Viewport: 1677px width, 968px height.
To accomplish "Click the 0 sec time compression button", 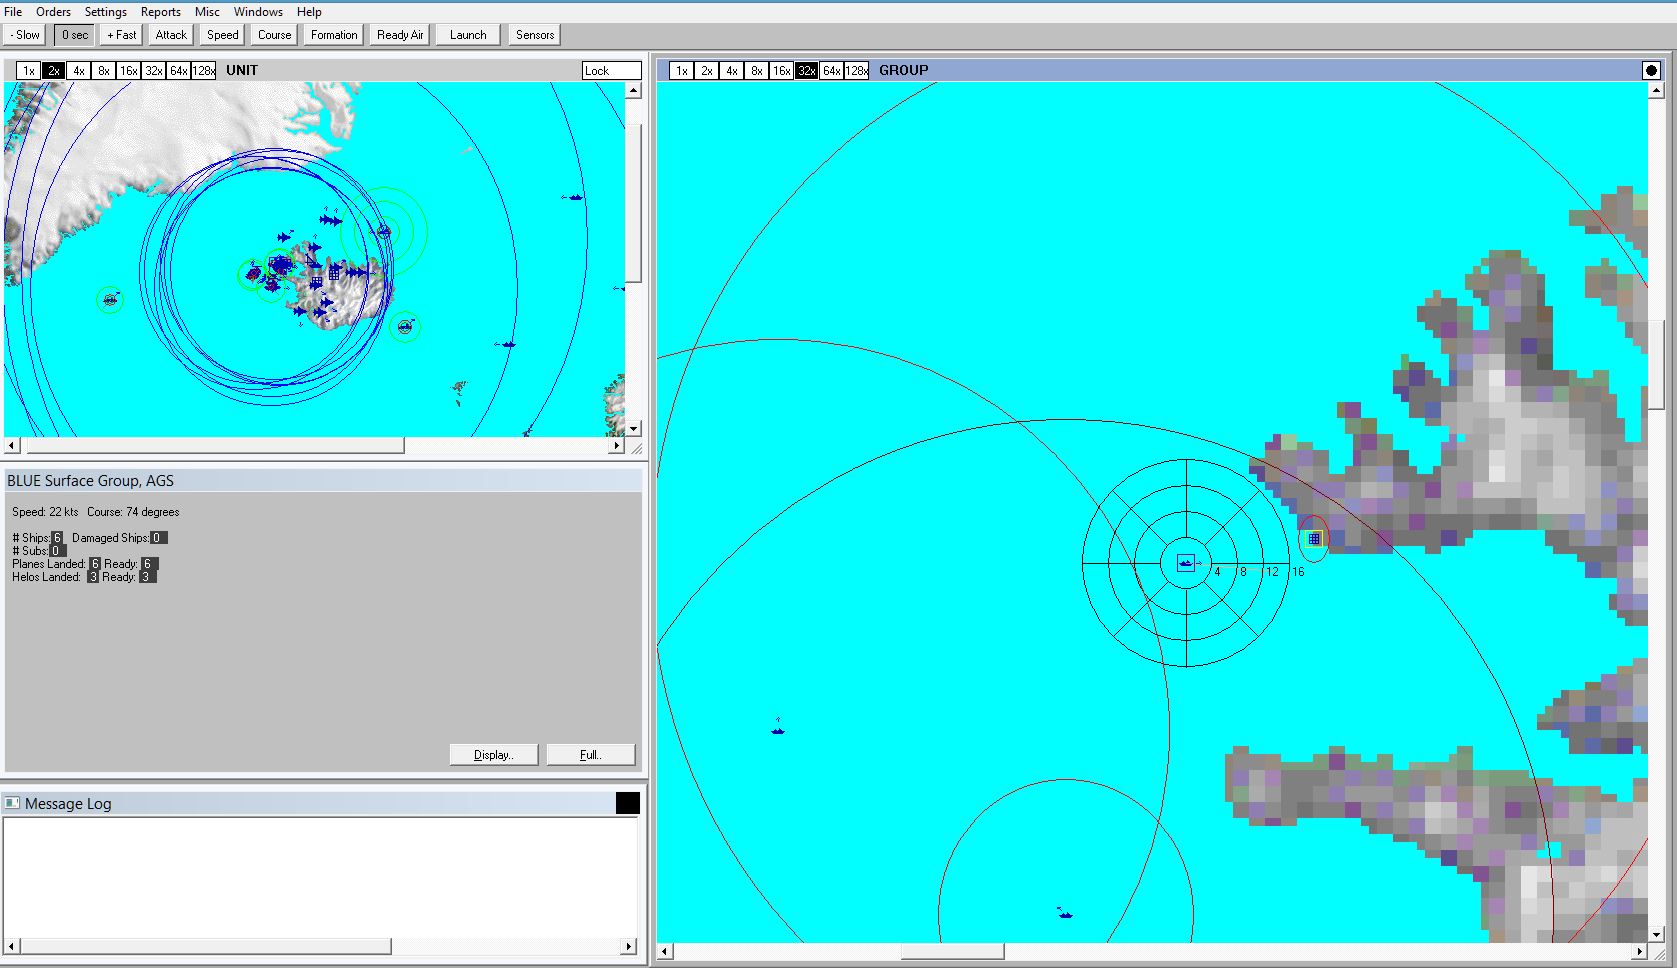I will 75,35.
